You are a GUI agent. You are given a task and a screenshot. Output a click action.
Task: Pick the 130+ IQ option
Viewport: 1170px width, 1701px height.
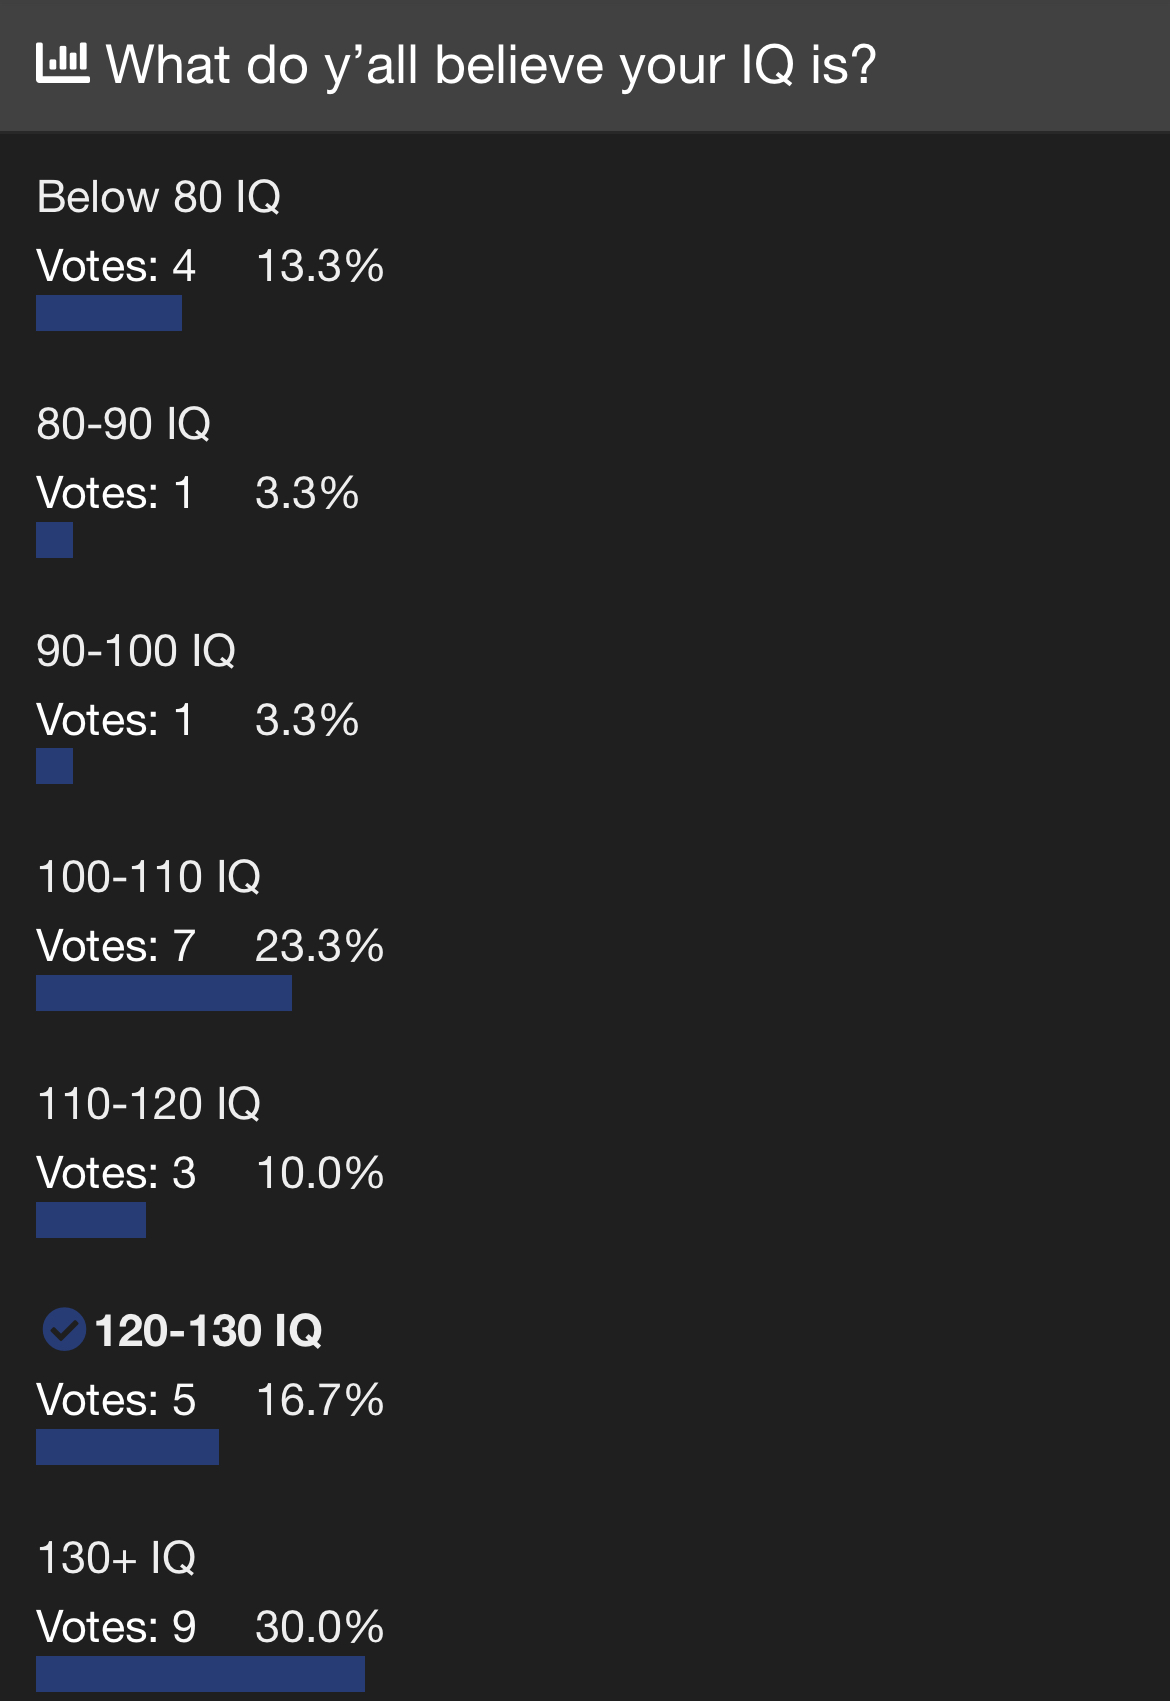(x=116, y=1558)
